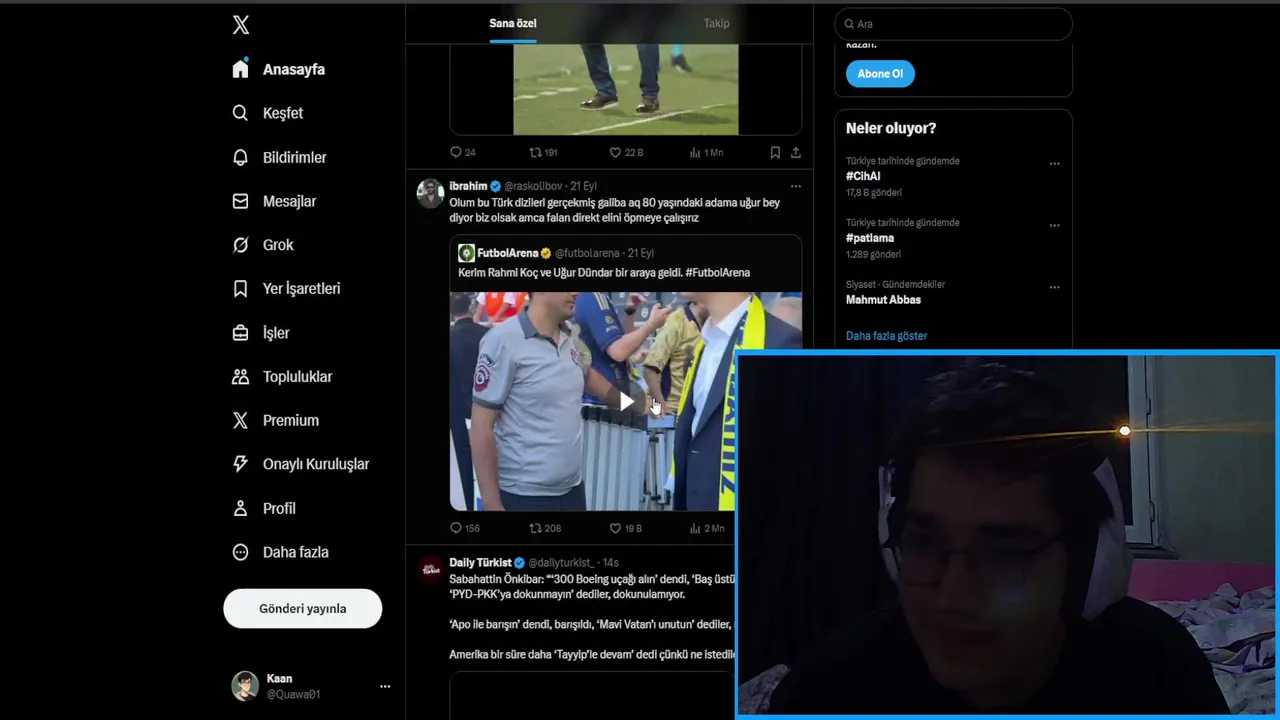Click Kaan profile avatar

(245, 686)
